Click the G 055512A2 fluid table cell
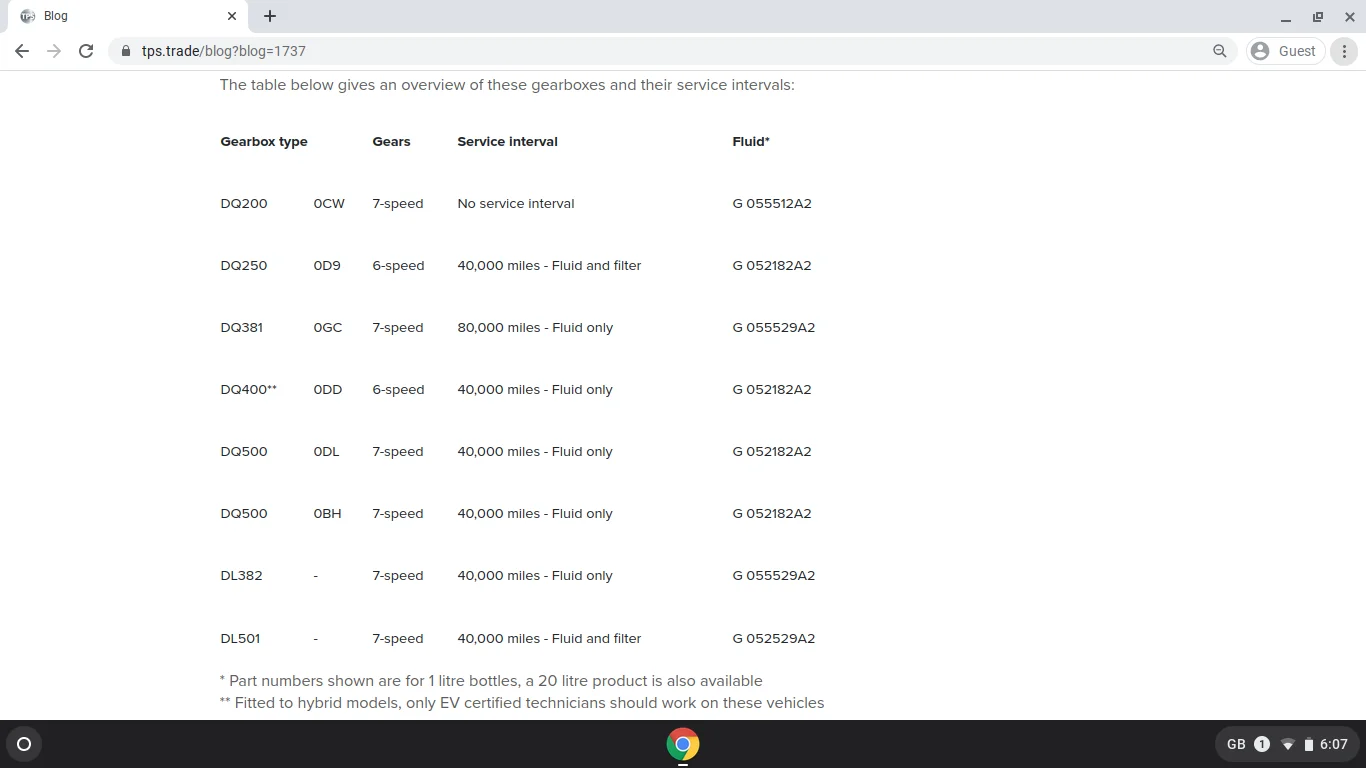This screenshot has height=768, width=1366. tap(771, 203)
